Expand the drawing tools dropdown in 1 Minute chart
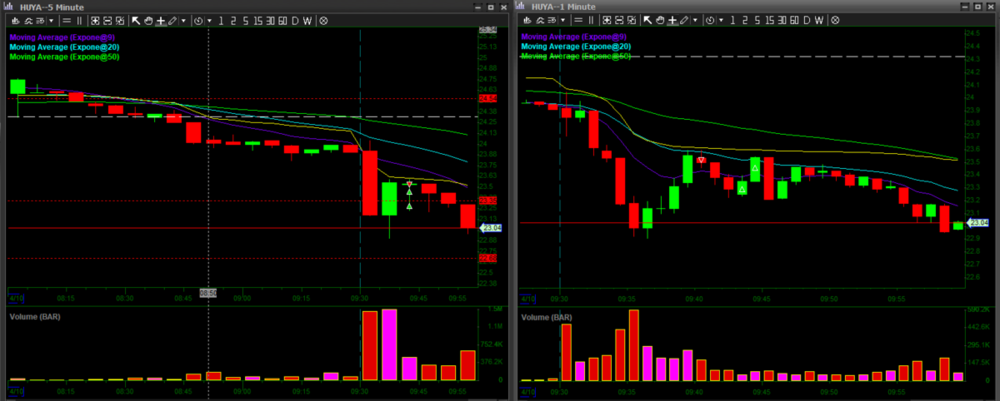Image resolution: width=1000 pixels, height=401 pixels. point(696,21)
